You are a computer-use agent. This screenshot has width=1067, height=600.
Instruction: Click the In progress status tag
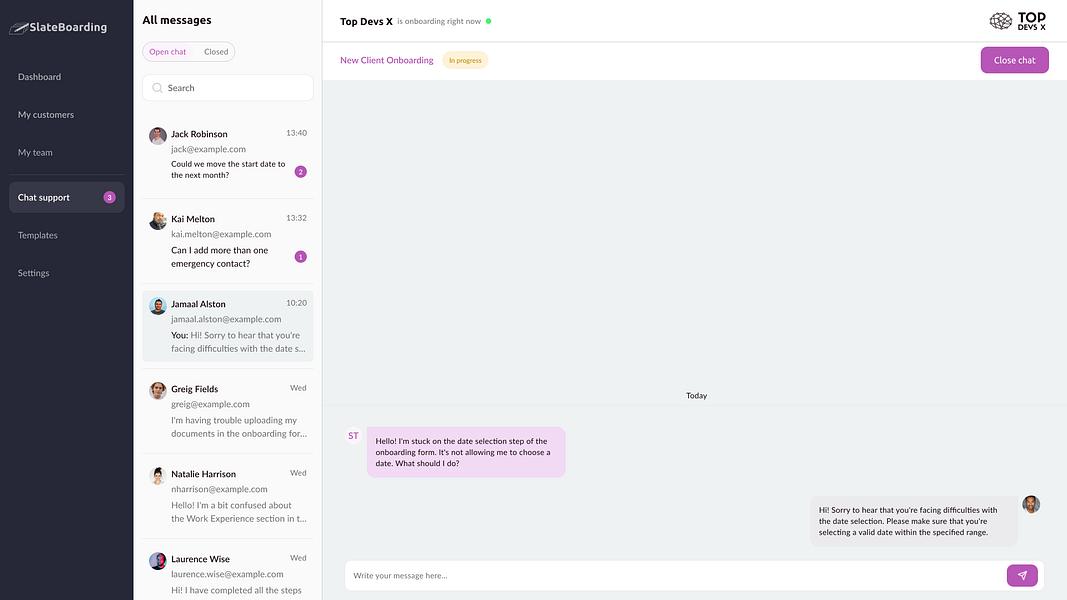click(465, 60)
